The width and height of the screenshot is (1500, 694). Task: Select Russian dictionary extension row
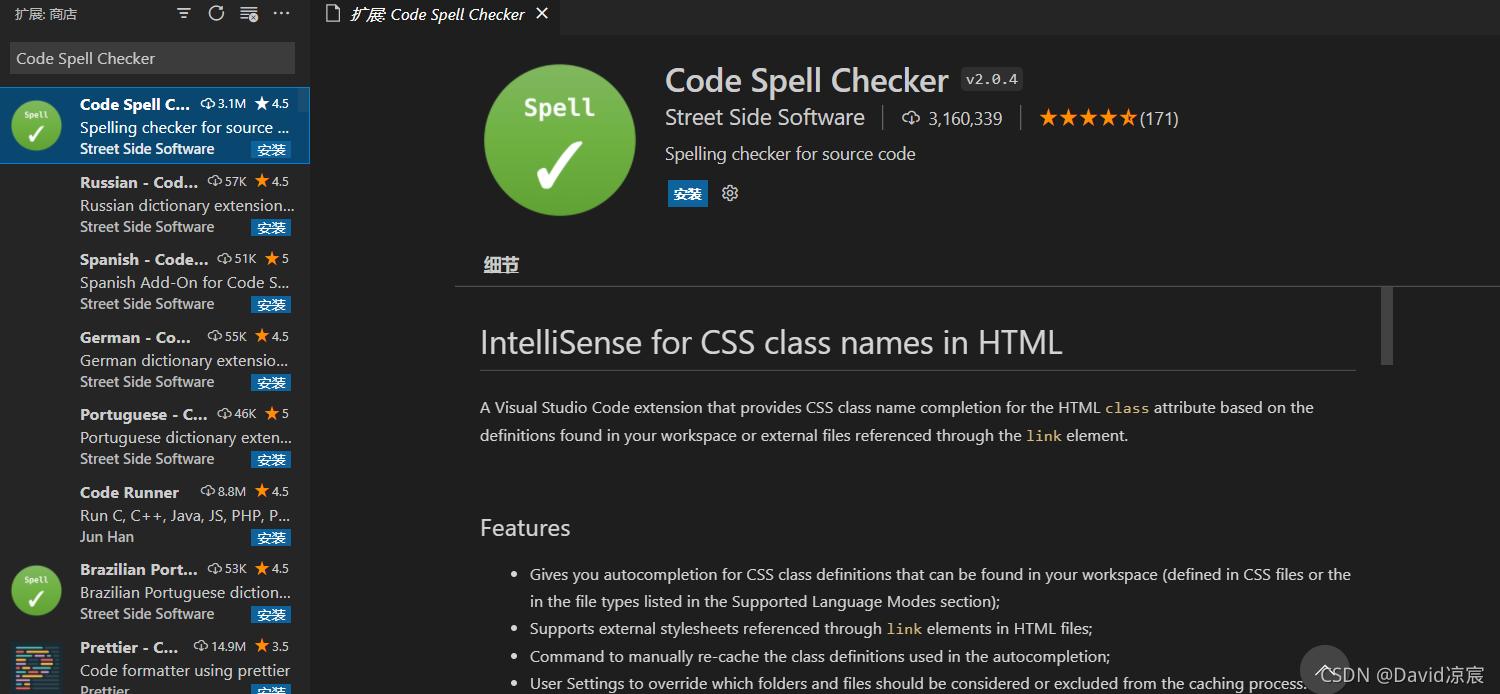(155, 204)
